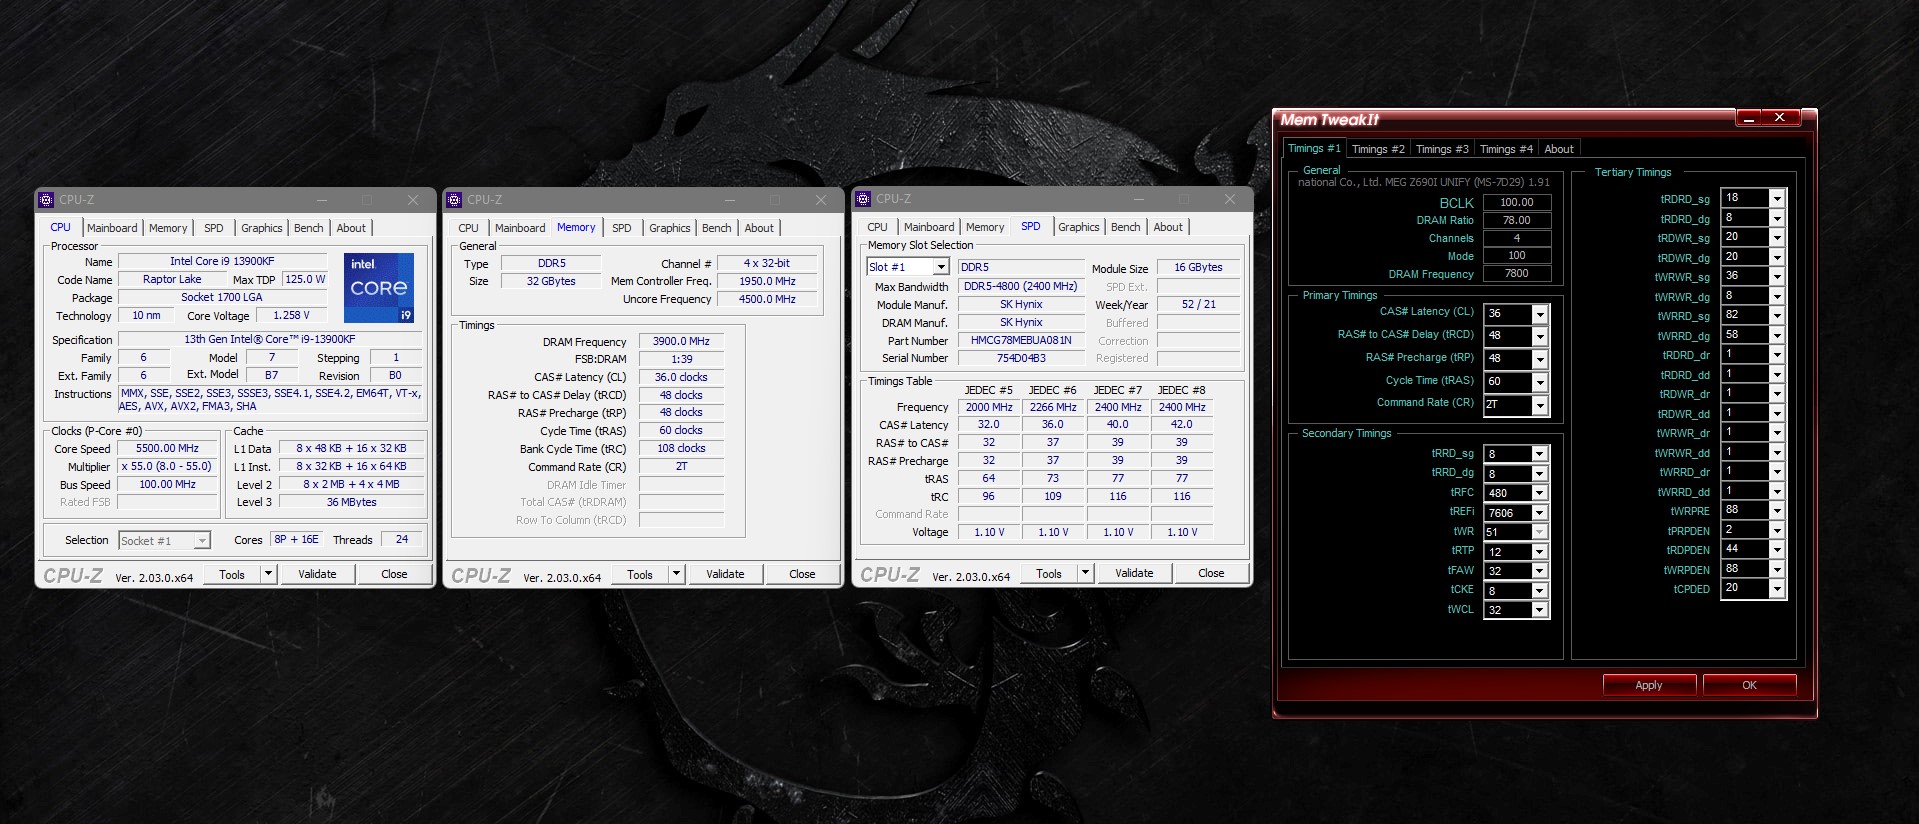
Task: Expand the tREFI dropdown showing 7606
Action: [1540, 513]
